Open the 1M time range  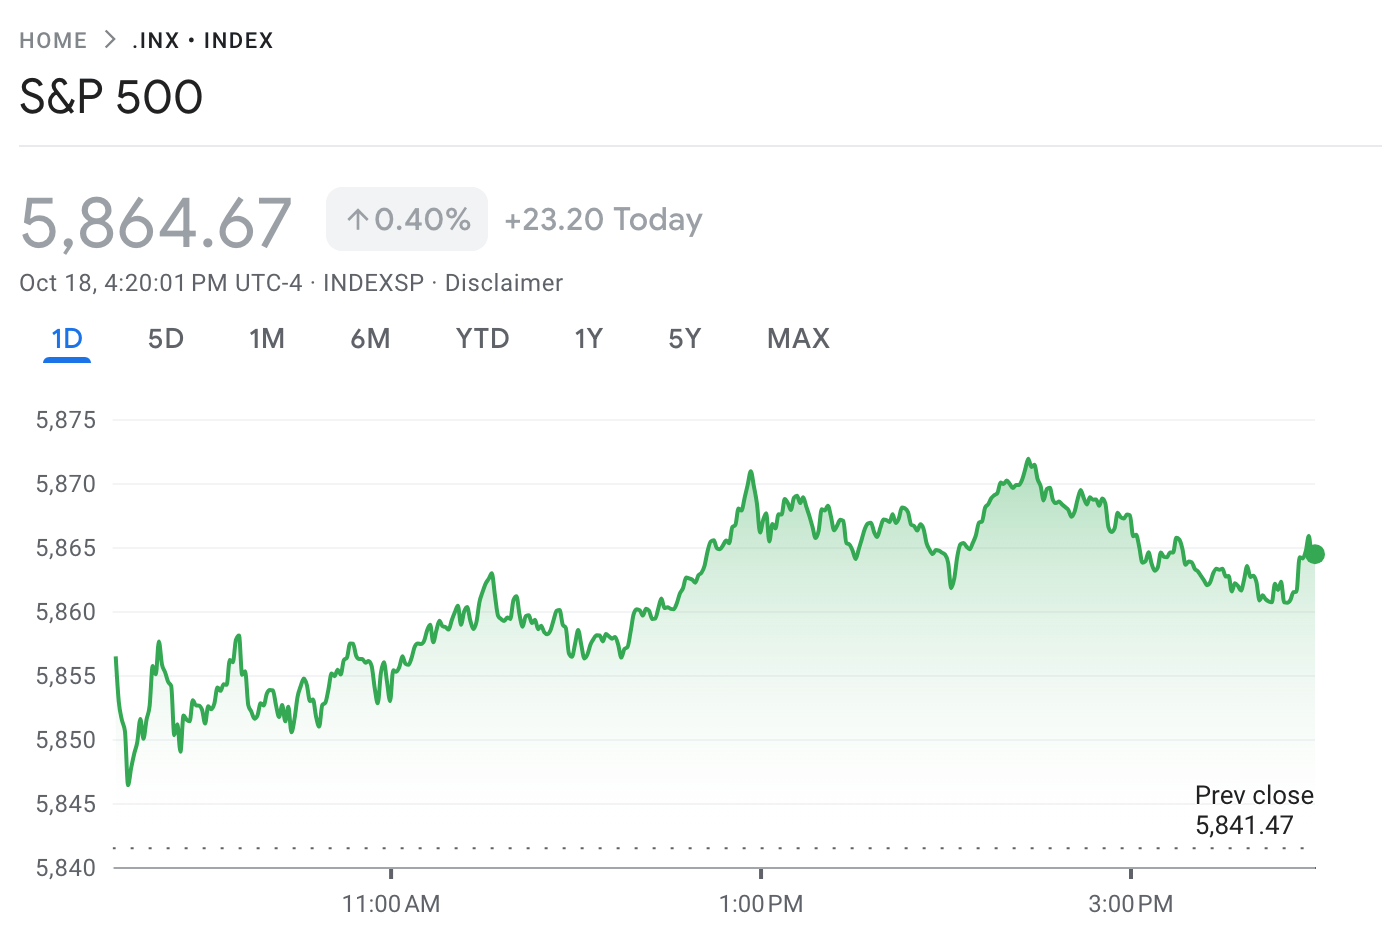point(267,339)
